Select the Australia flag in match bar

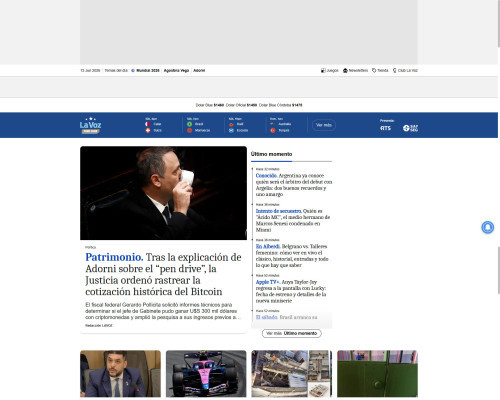tap(273, 124)
